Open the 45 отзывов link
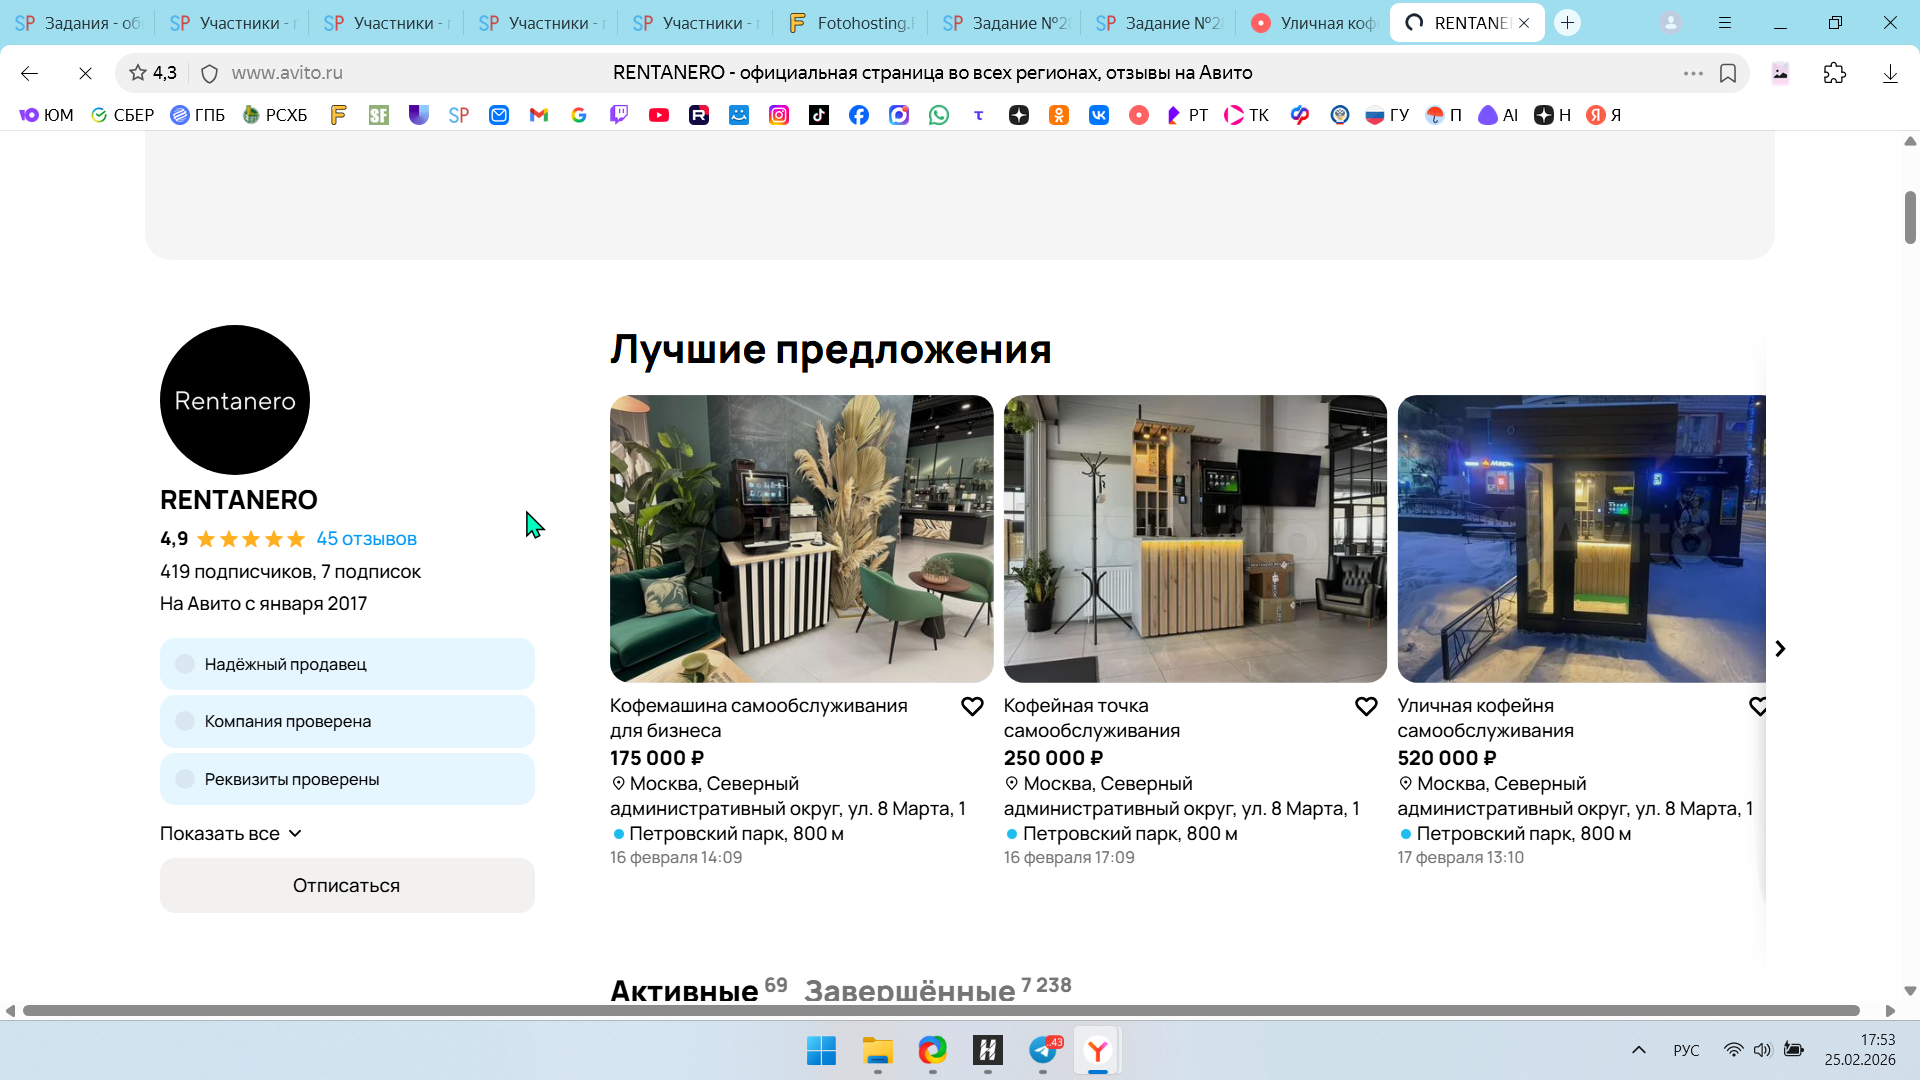This screenshot has width=1920, height=1080. point(366,539)
